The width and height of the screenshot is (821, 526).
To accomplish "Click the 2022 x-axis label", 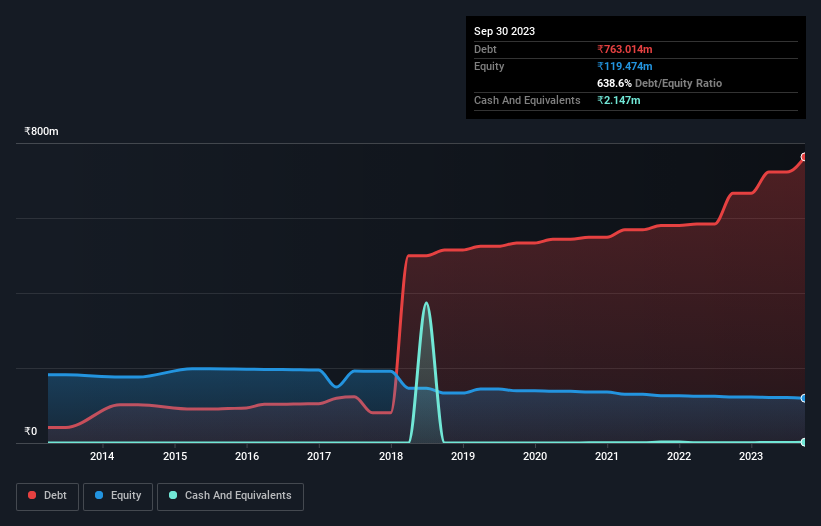I will [679, 456].
